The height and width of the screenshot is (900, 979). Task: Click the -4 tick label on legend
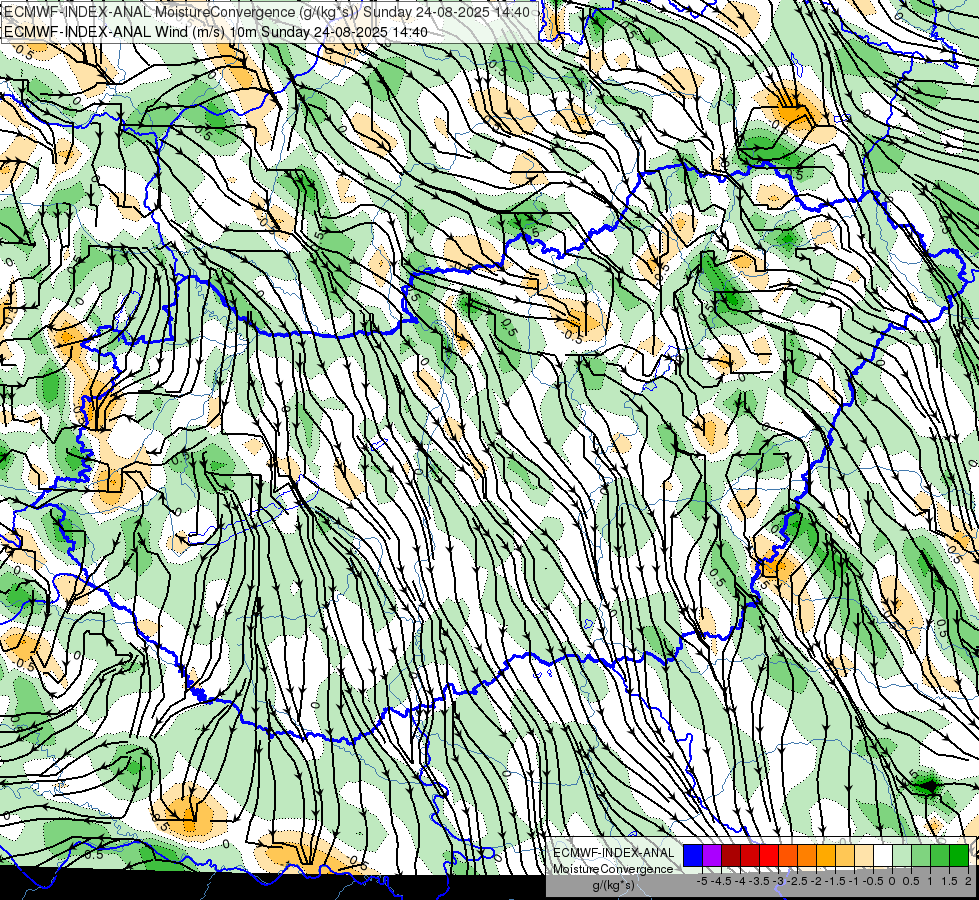point(740,881)
